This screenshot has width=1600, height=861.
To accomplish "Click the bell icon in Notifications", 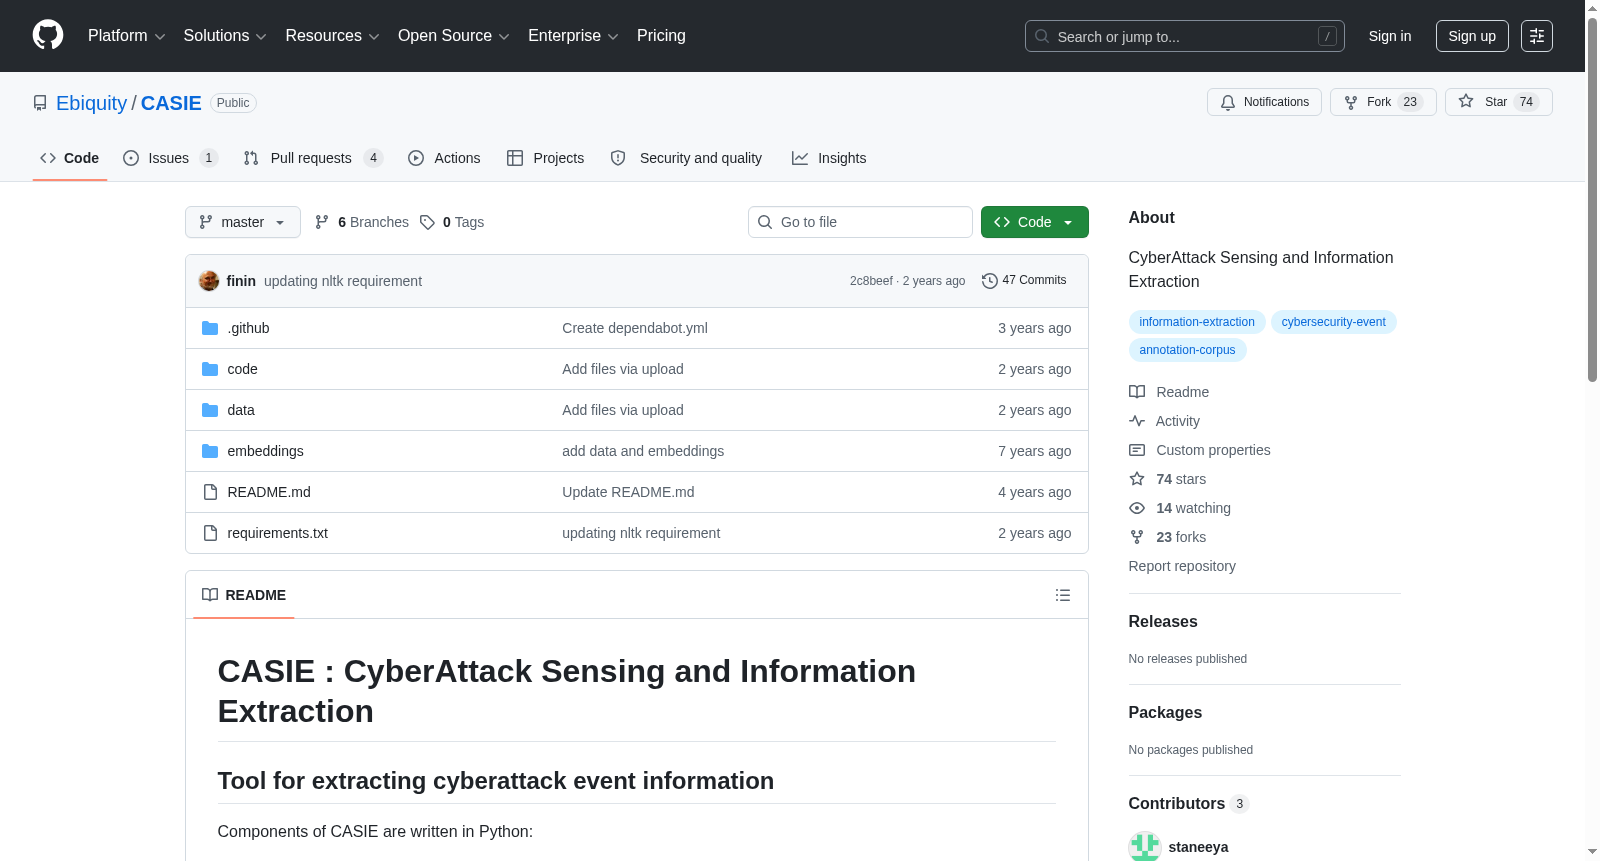I will click(1228, 102).
